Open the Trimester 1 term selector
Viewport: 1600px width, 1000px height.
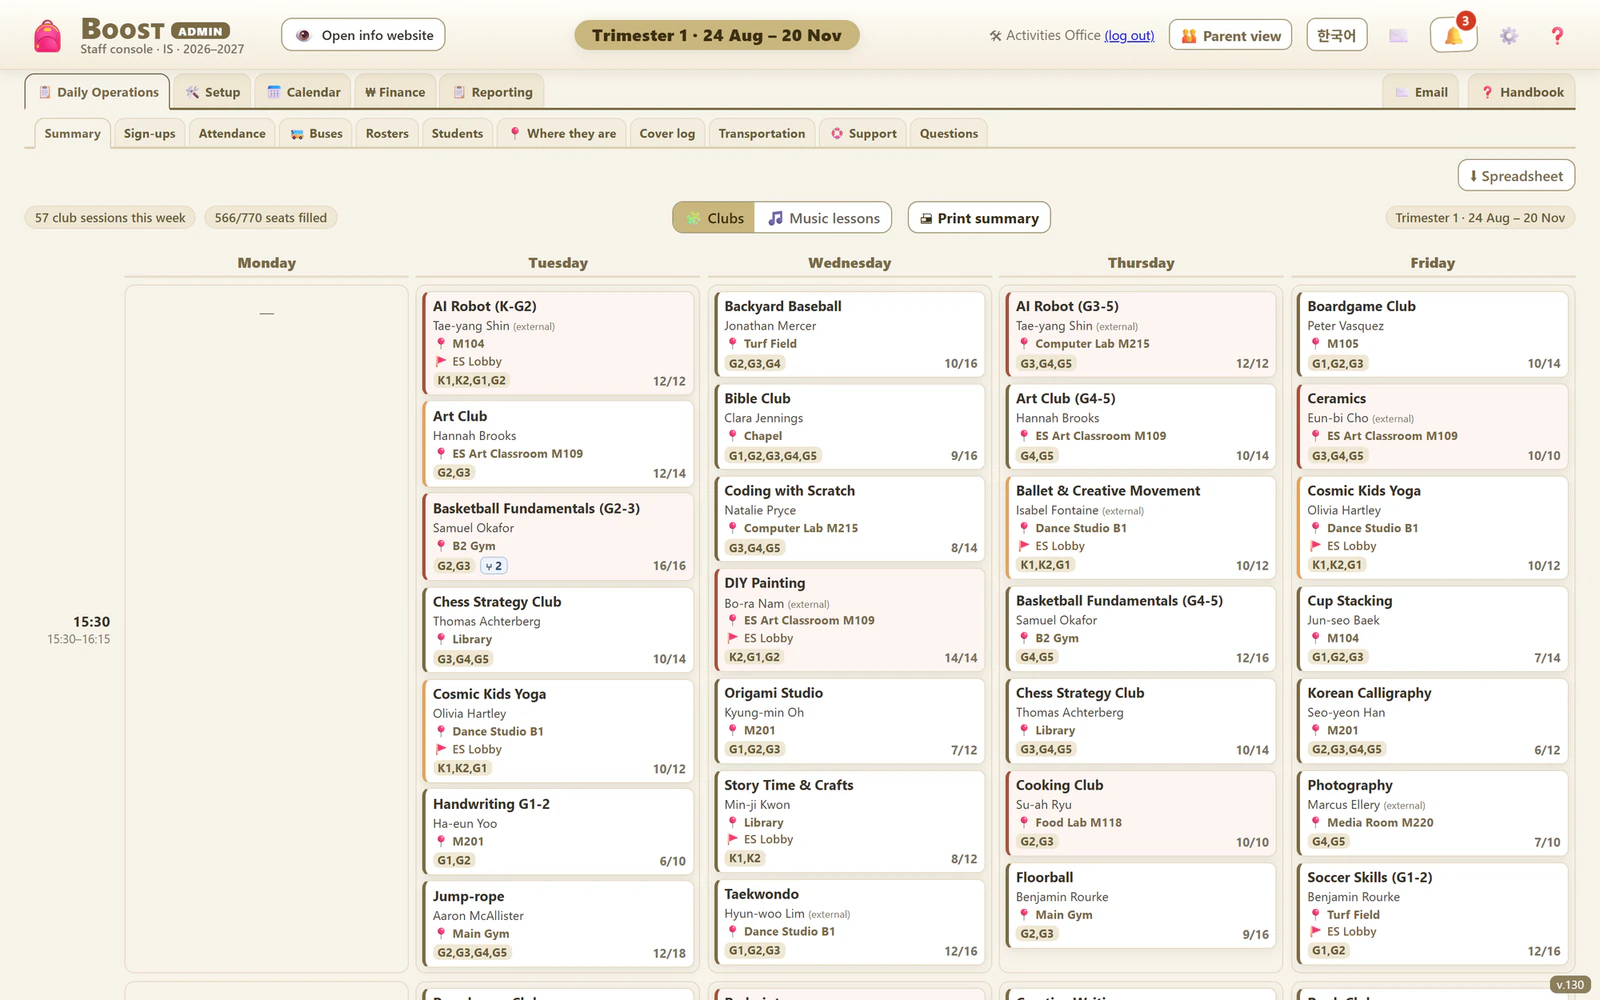717,35
